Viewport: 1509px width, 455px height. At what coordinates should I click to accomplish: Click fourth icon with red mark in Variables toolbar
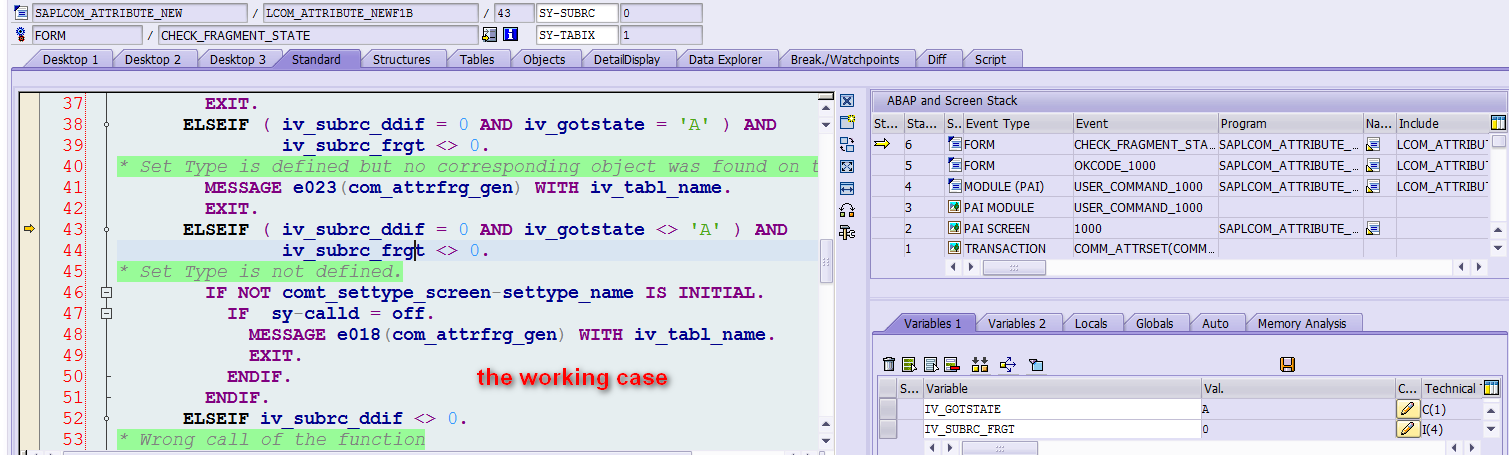click(x=951, y=365)
